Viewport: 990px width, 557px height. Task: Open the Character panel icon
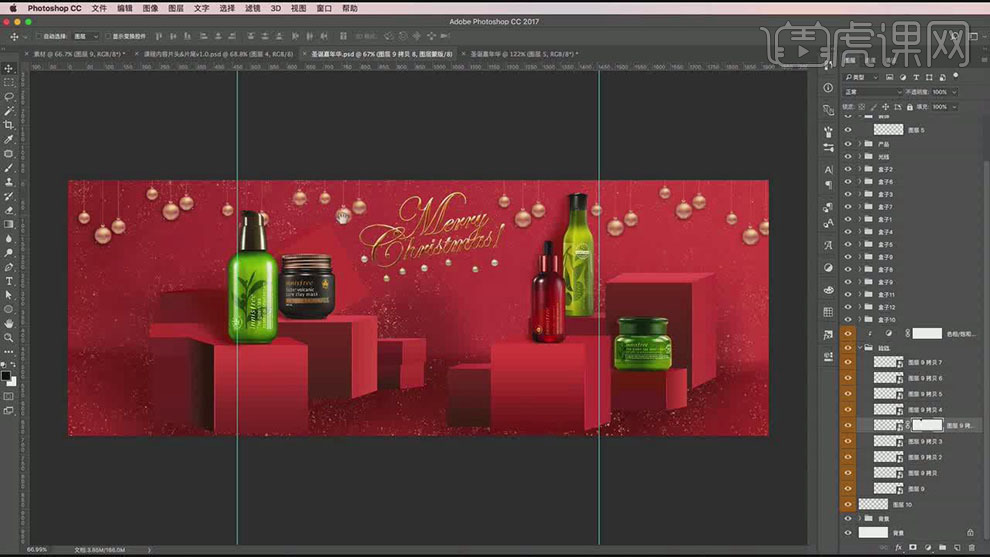click(x=828, y=169)
